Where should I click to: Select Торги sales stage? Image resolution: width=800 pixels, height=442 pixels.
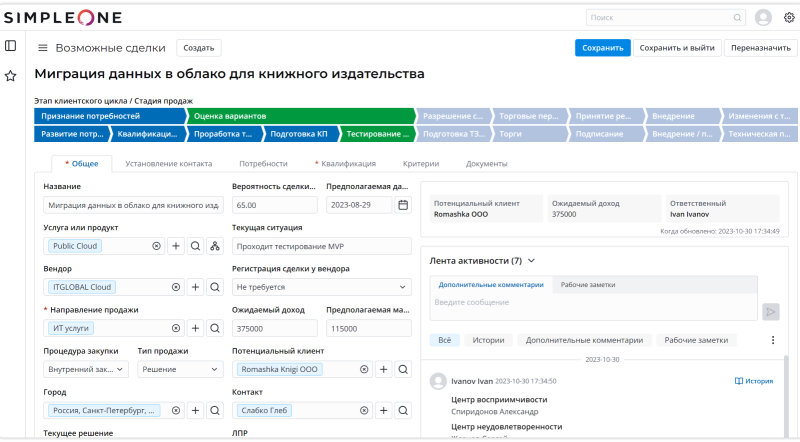click(x=529, y=134)
